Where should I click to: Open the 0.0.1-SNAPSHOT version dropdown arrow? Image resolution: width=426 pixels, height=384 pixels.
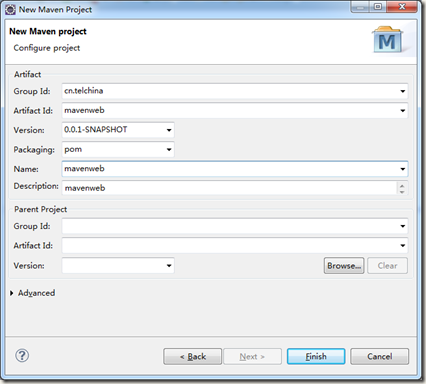(x=169, y=130)
